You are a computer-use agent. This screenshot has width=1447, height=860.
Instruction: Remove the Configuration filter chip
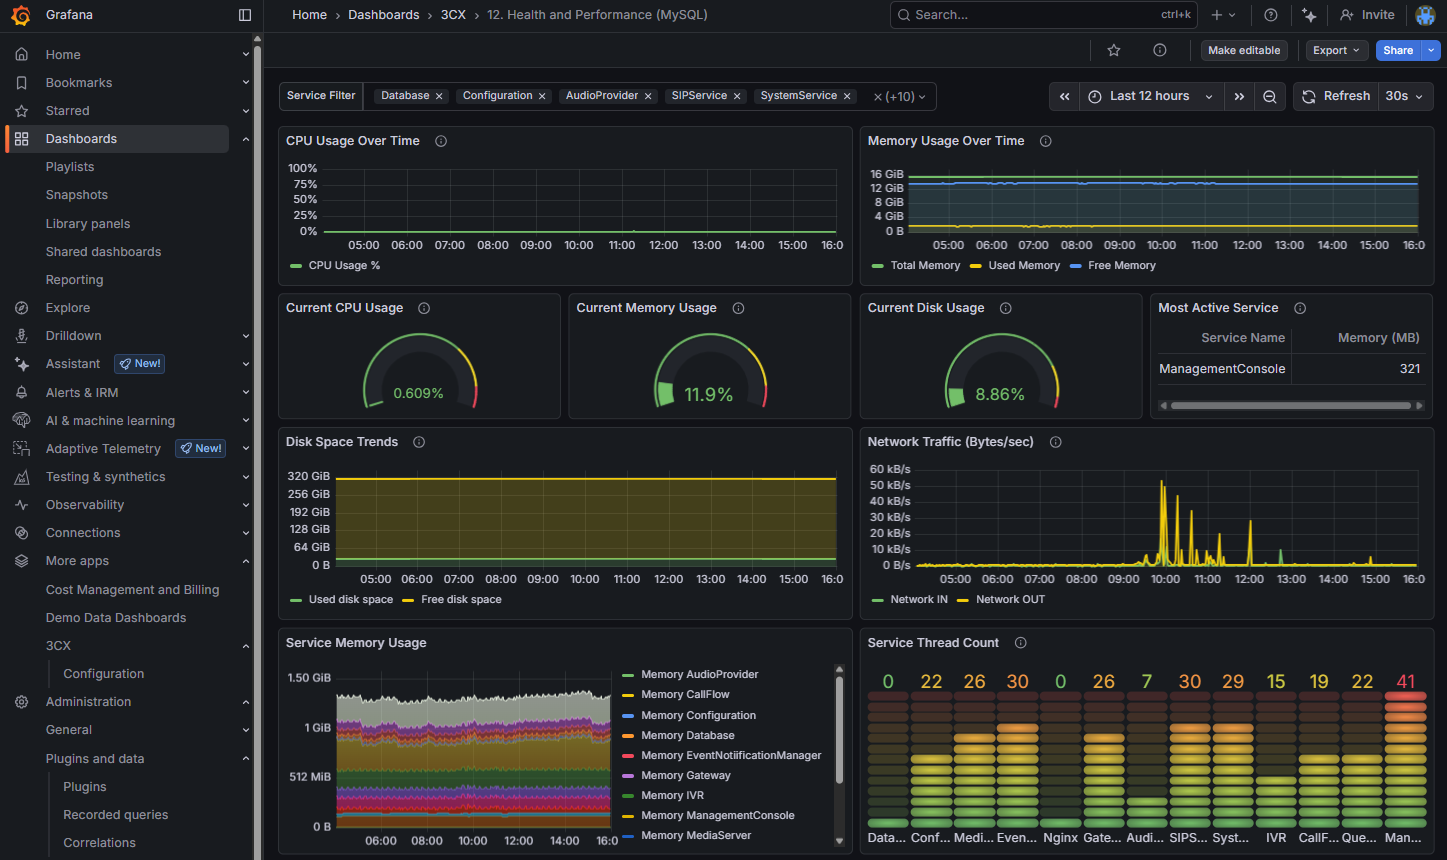pyautogui.click(x=542, y=96)
